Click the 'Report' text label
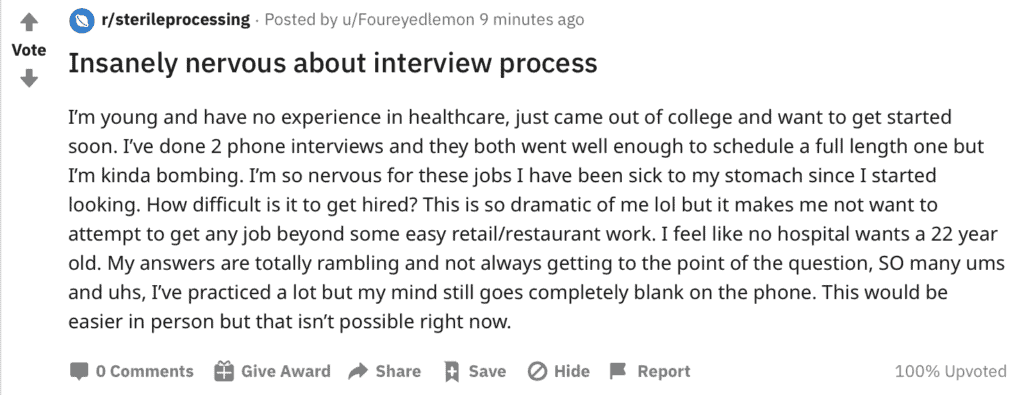Viewport: 1024px width, 395px height. pyautogui.click(x=664, y=371)
